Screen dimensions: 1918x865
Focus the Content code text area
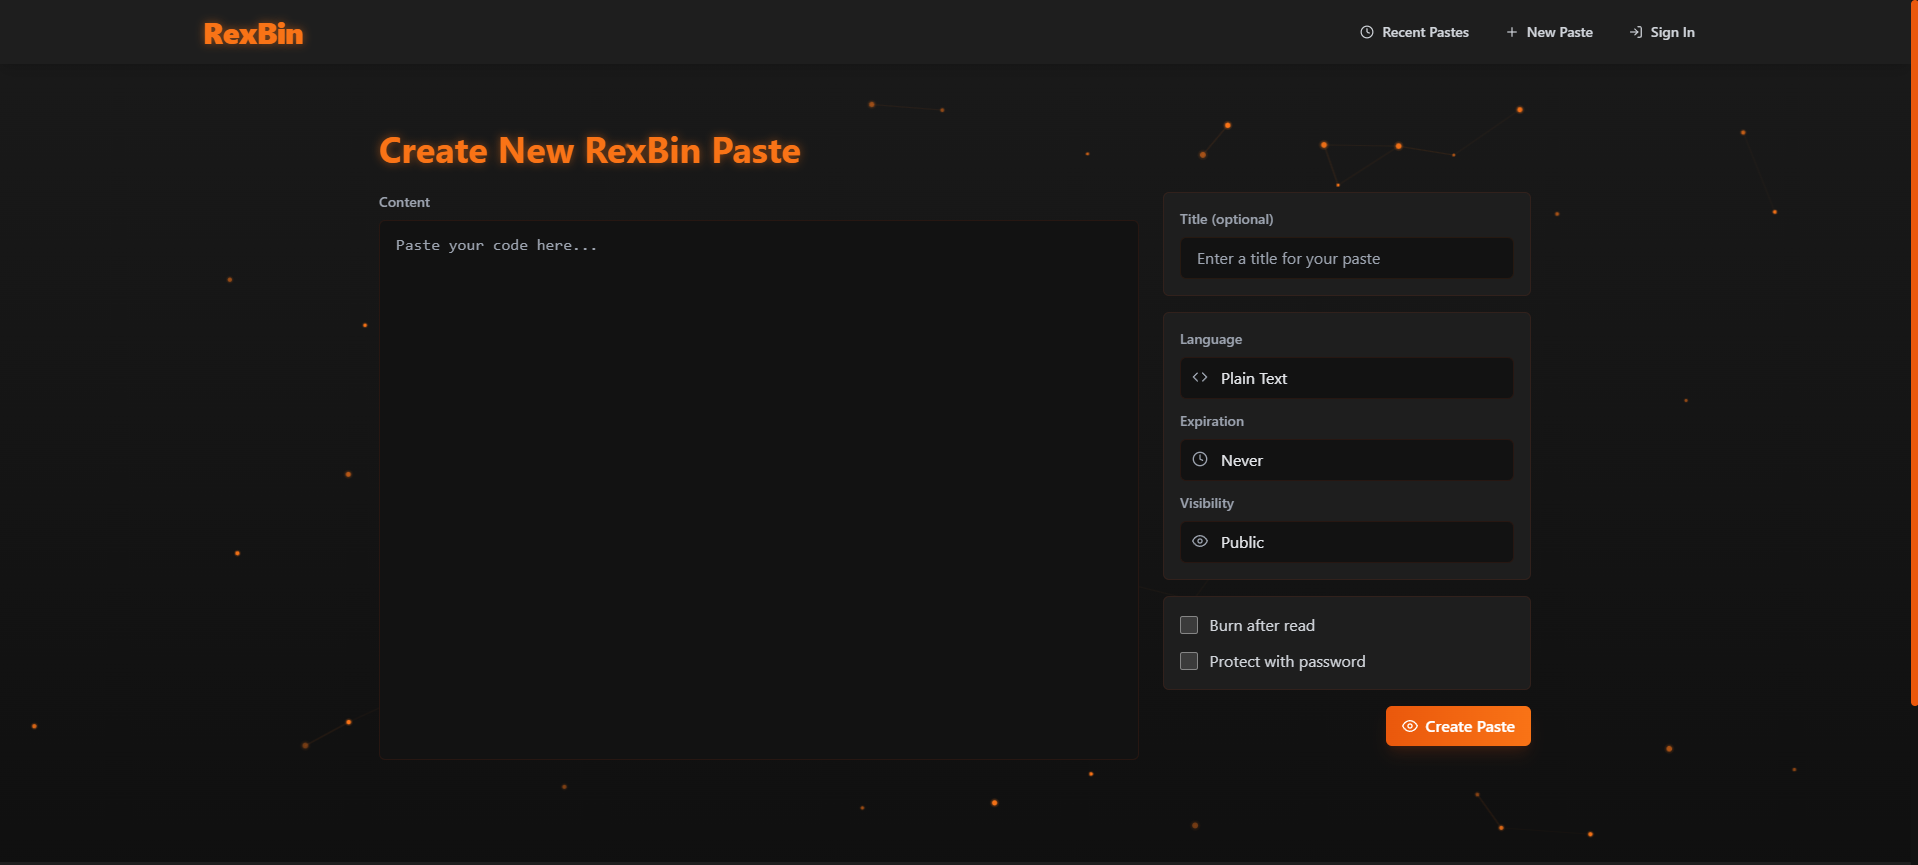coord(758,490)
